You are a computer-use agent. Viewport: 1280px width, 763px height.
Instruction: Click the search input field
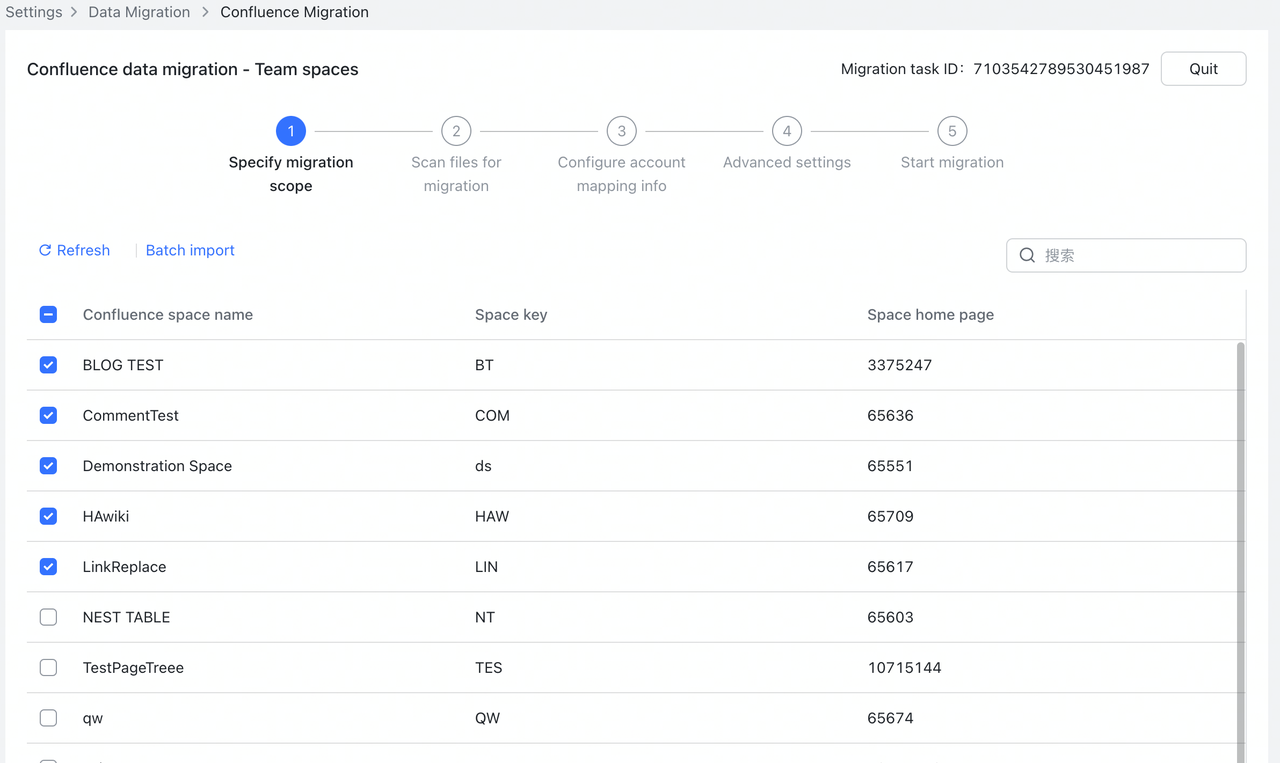(1125, 255)
